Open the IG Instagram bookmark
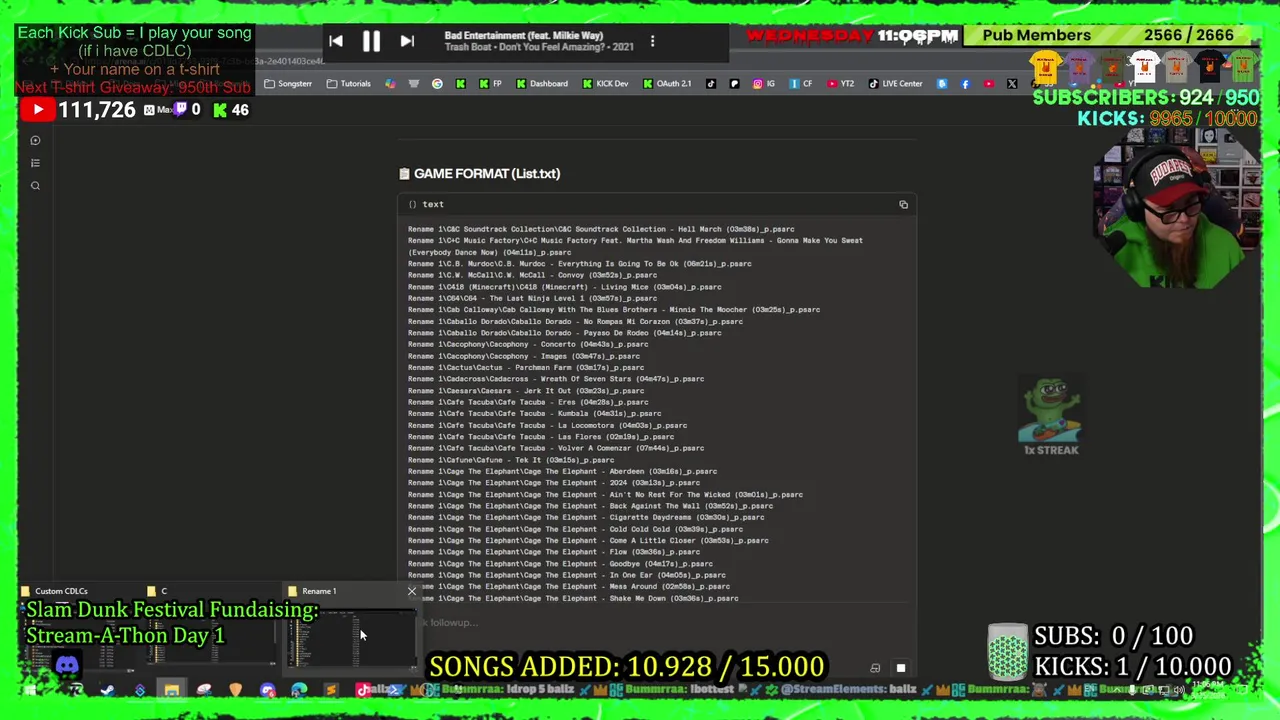Screen dimensions: 1280x720 tap(763, 84)
